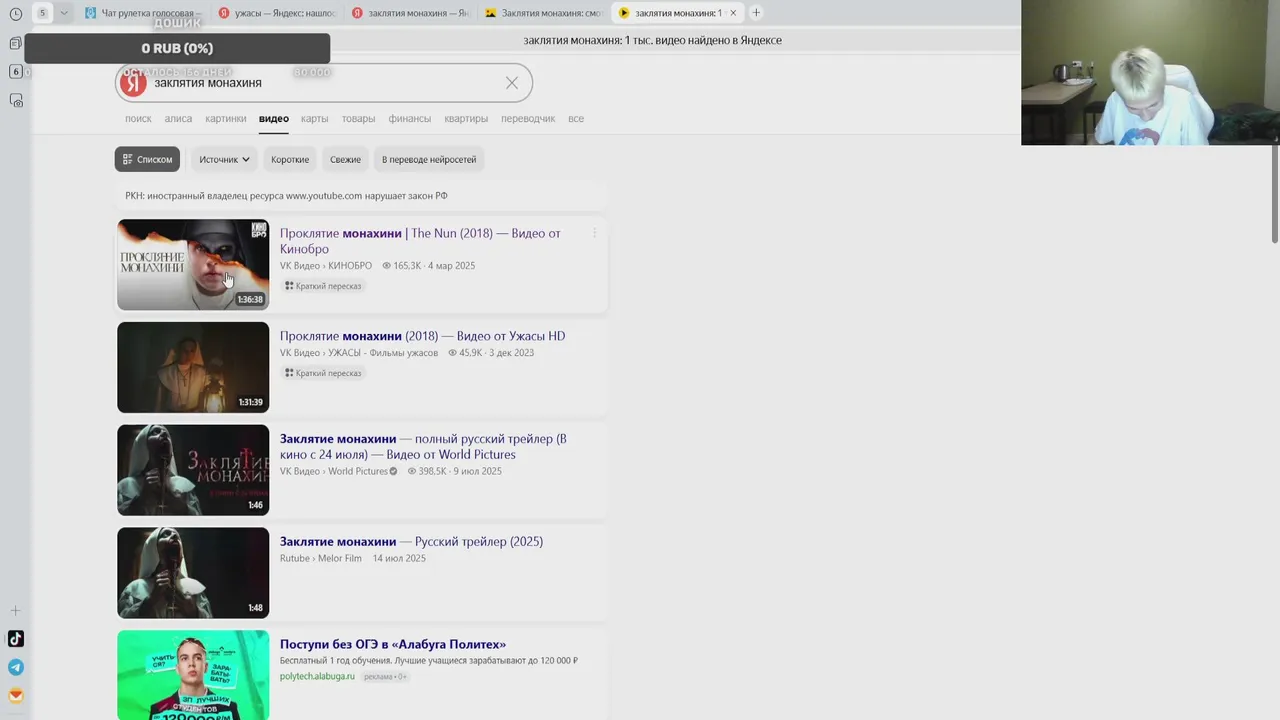
Task: Add a new sidebar app
Action: [x=15, y=610]
